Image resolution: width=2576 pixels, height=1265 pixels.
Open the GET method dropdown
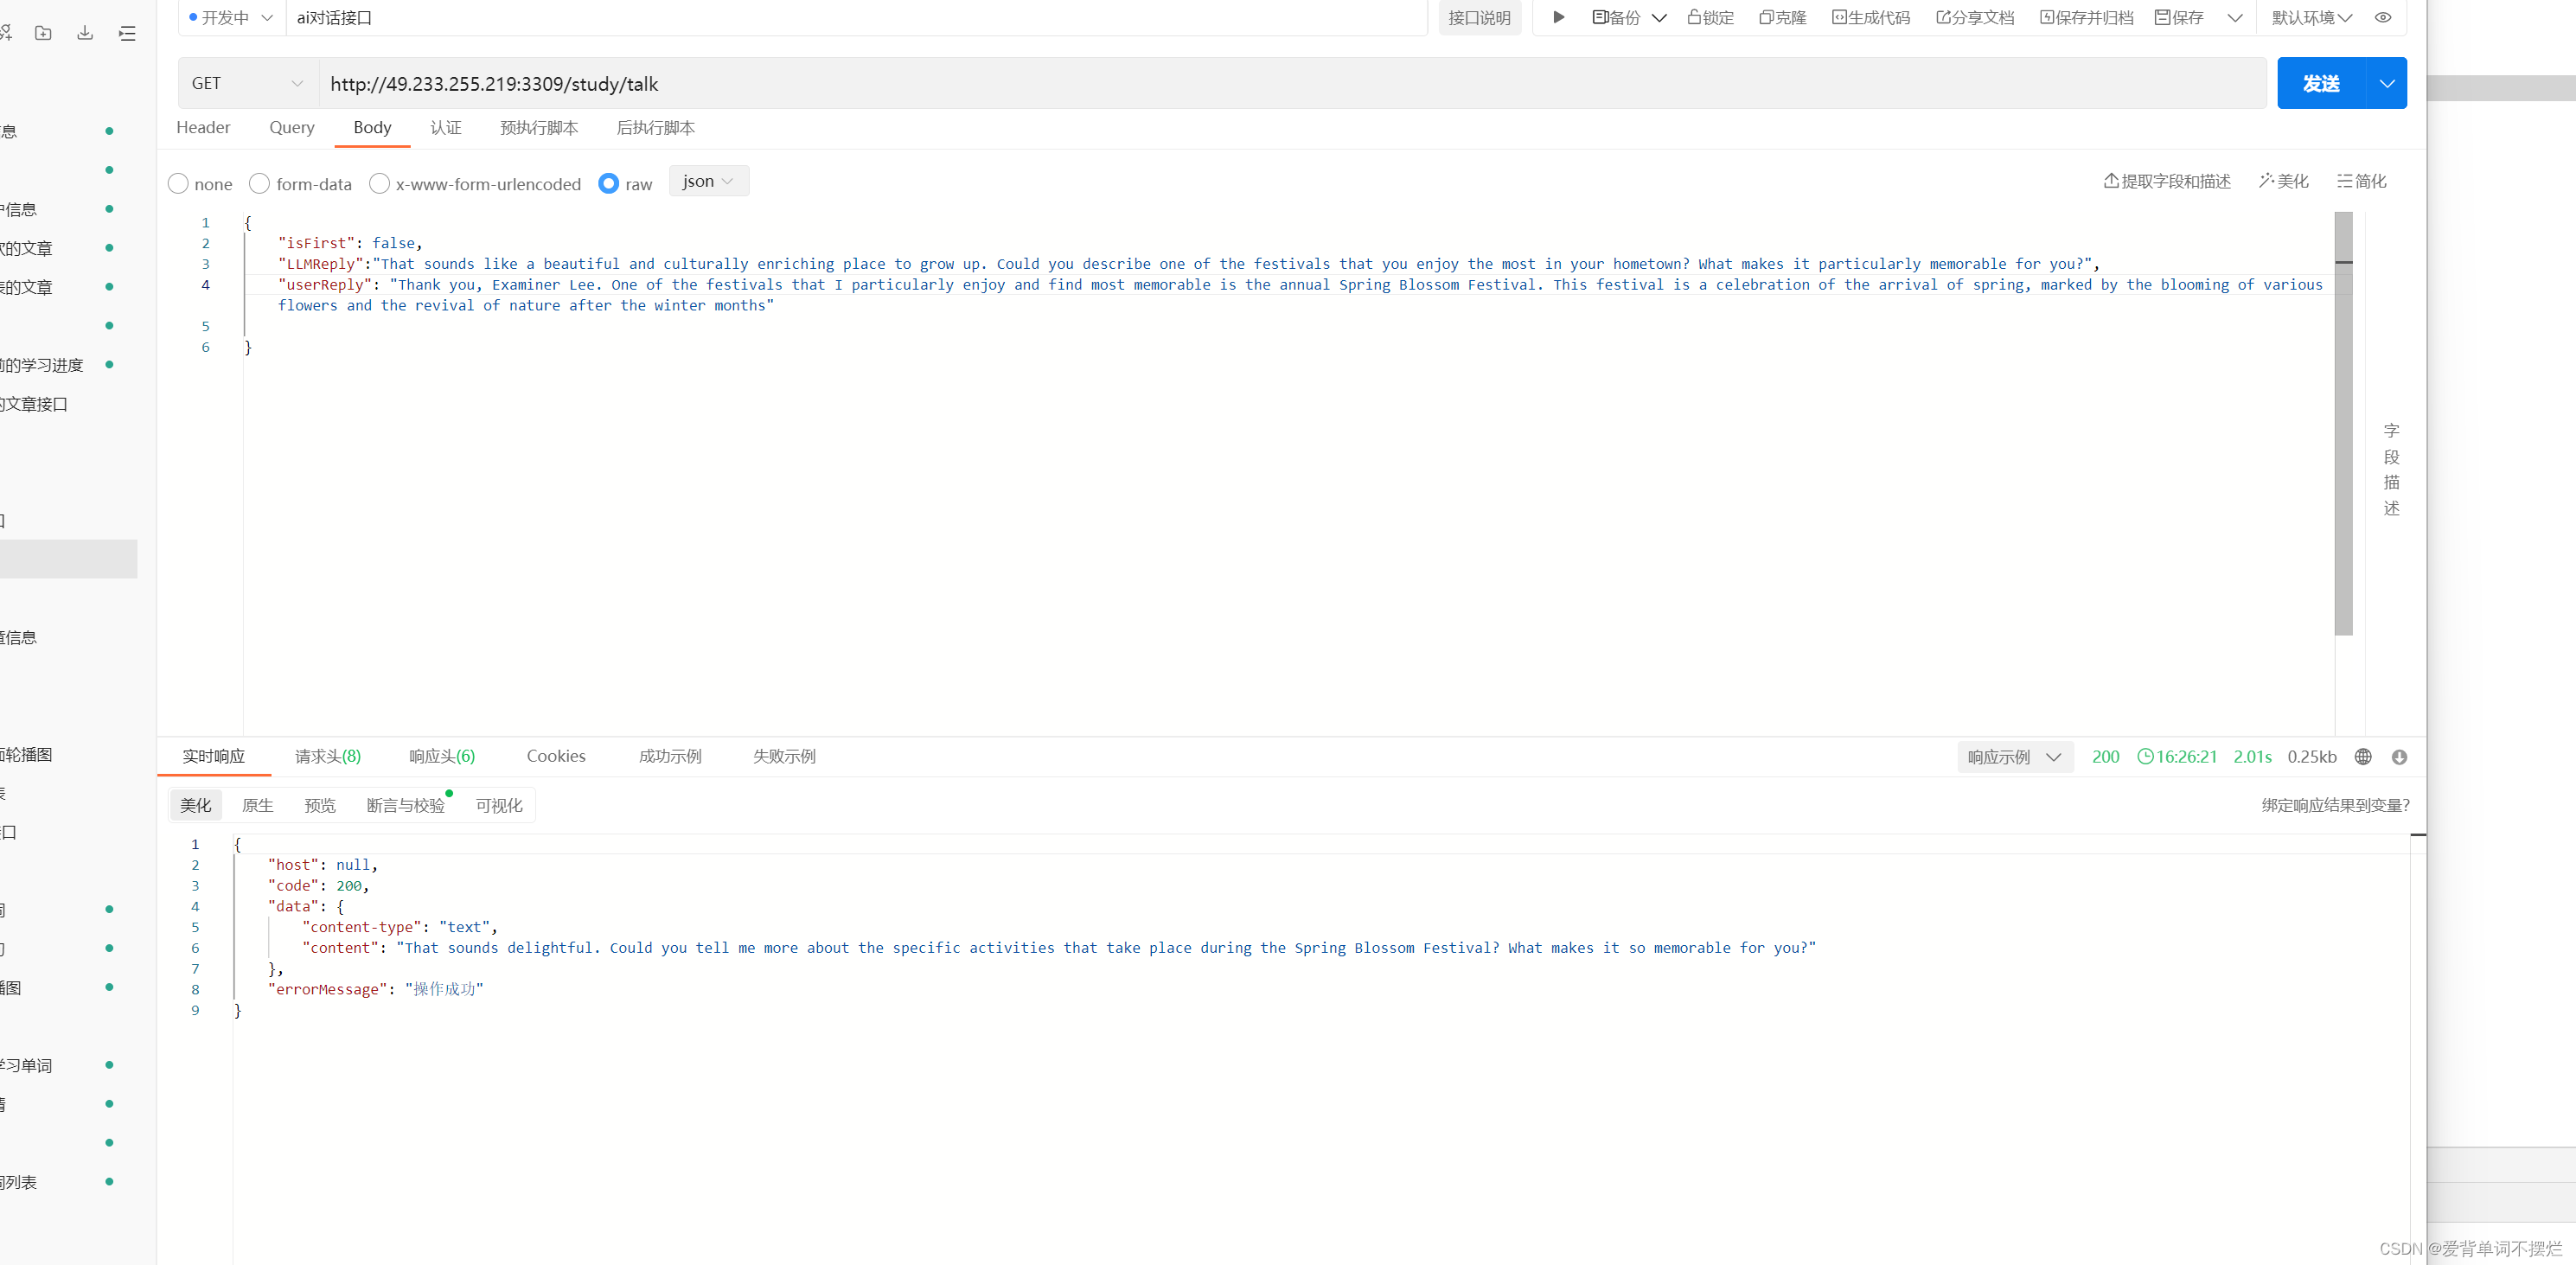click(x=247, y=83)
